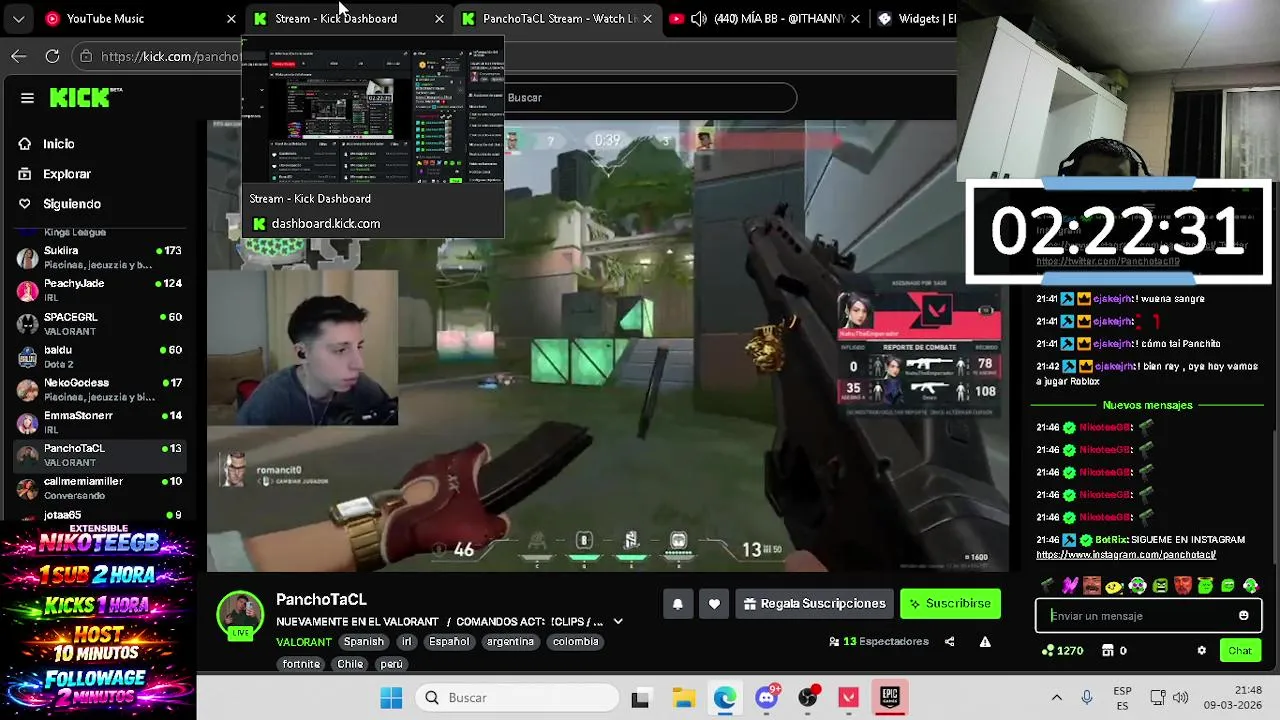Open SPACEGRL channel in following list
The height and width of the screenshot is (720, 1280).
(x=100, y=323)
